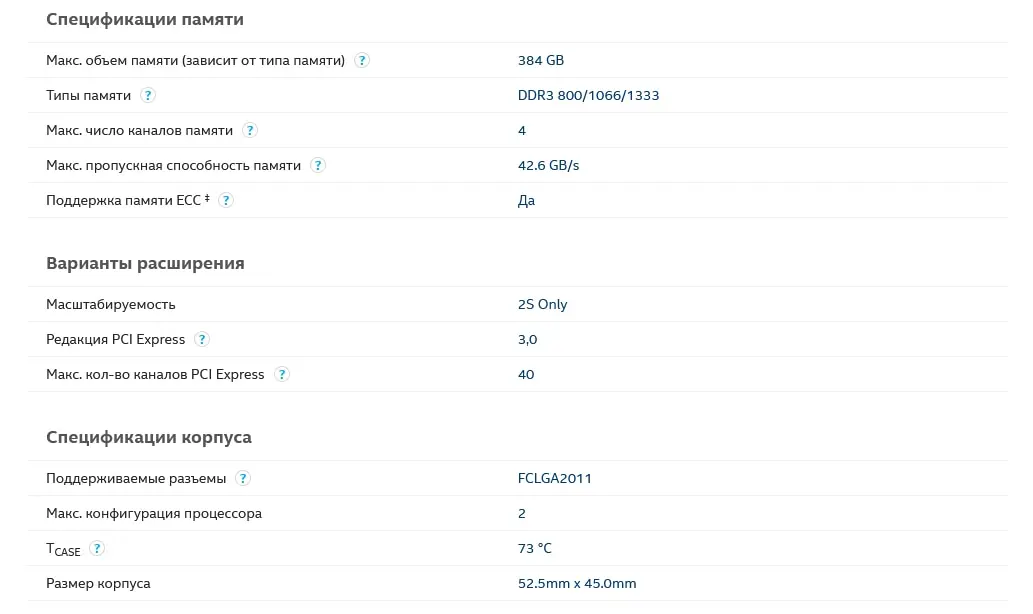The width and height of the screenshot is (1033, 614).
Task: Click the Спецификации корпуса section heading
Action: [149, 437]
